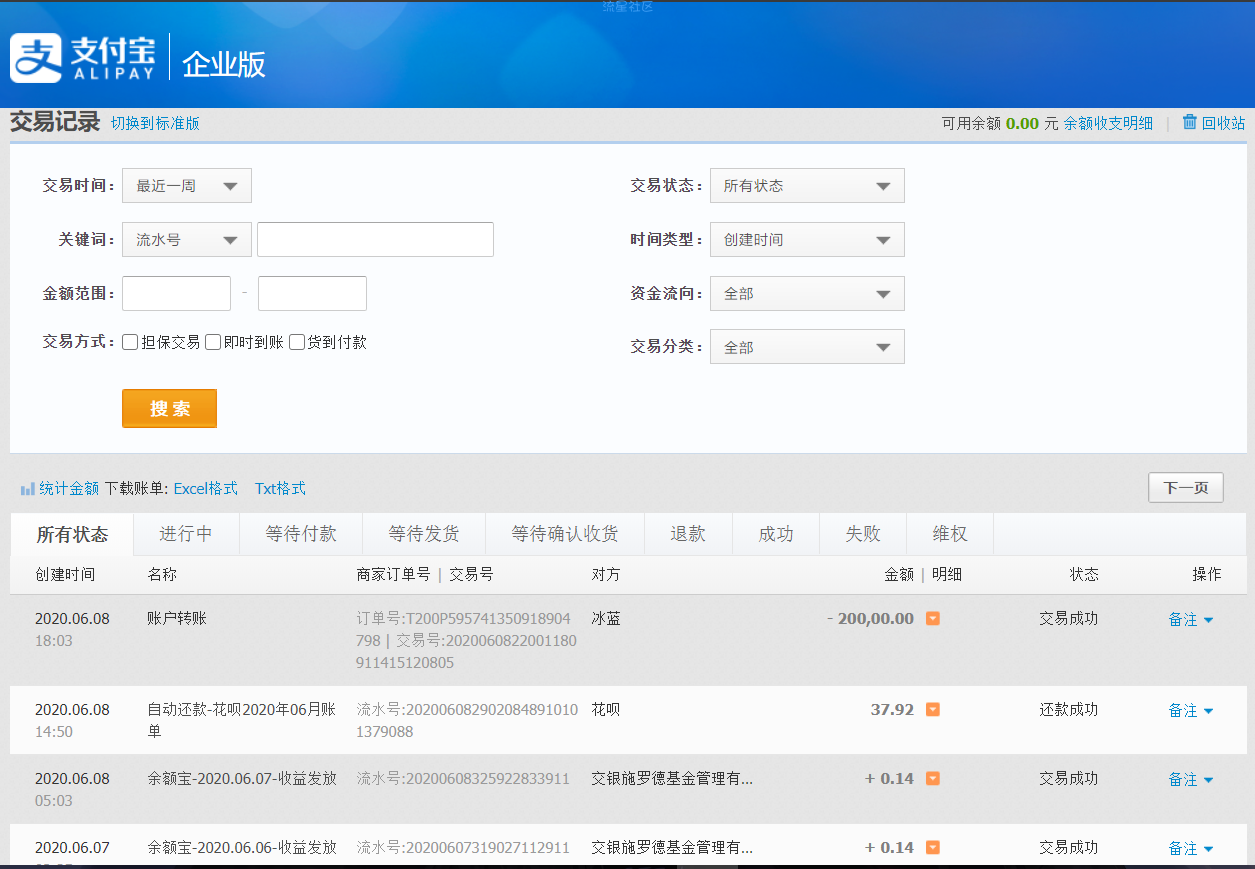
Task: Switch to the 等待发货 tab
Action: [x=424, y=534]
